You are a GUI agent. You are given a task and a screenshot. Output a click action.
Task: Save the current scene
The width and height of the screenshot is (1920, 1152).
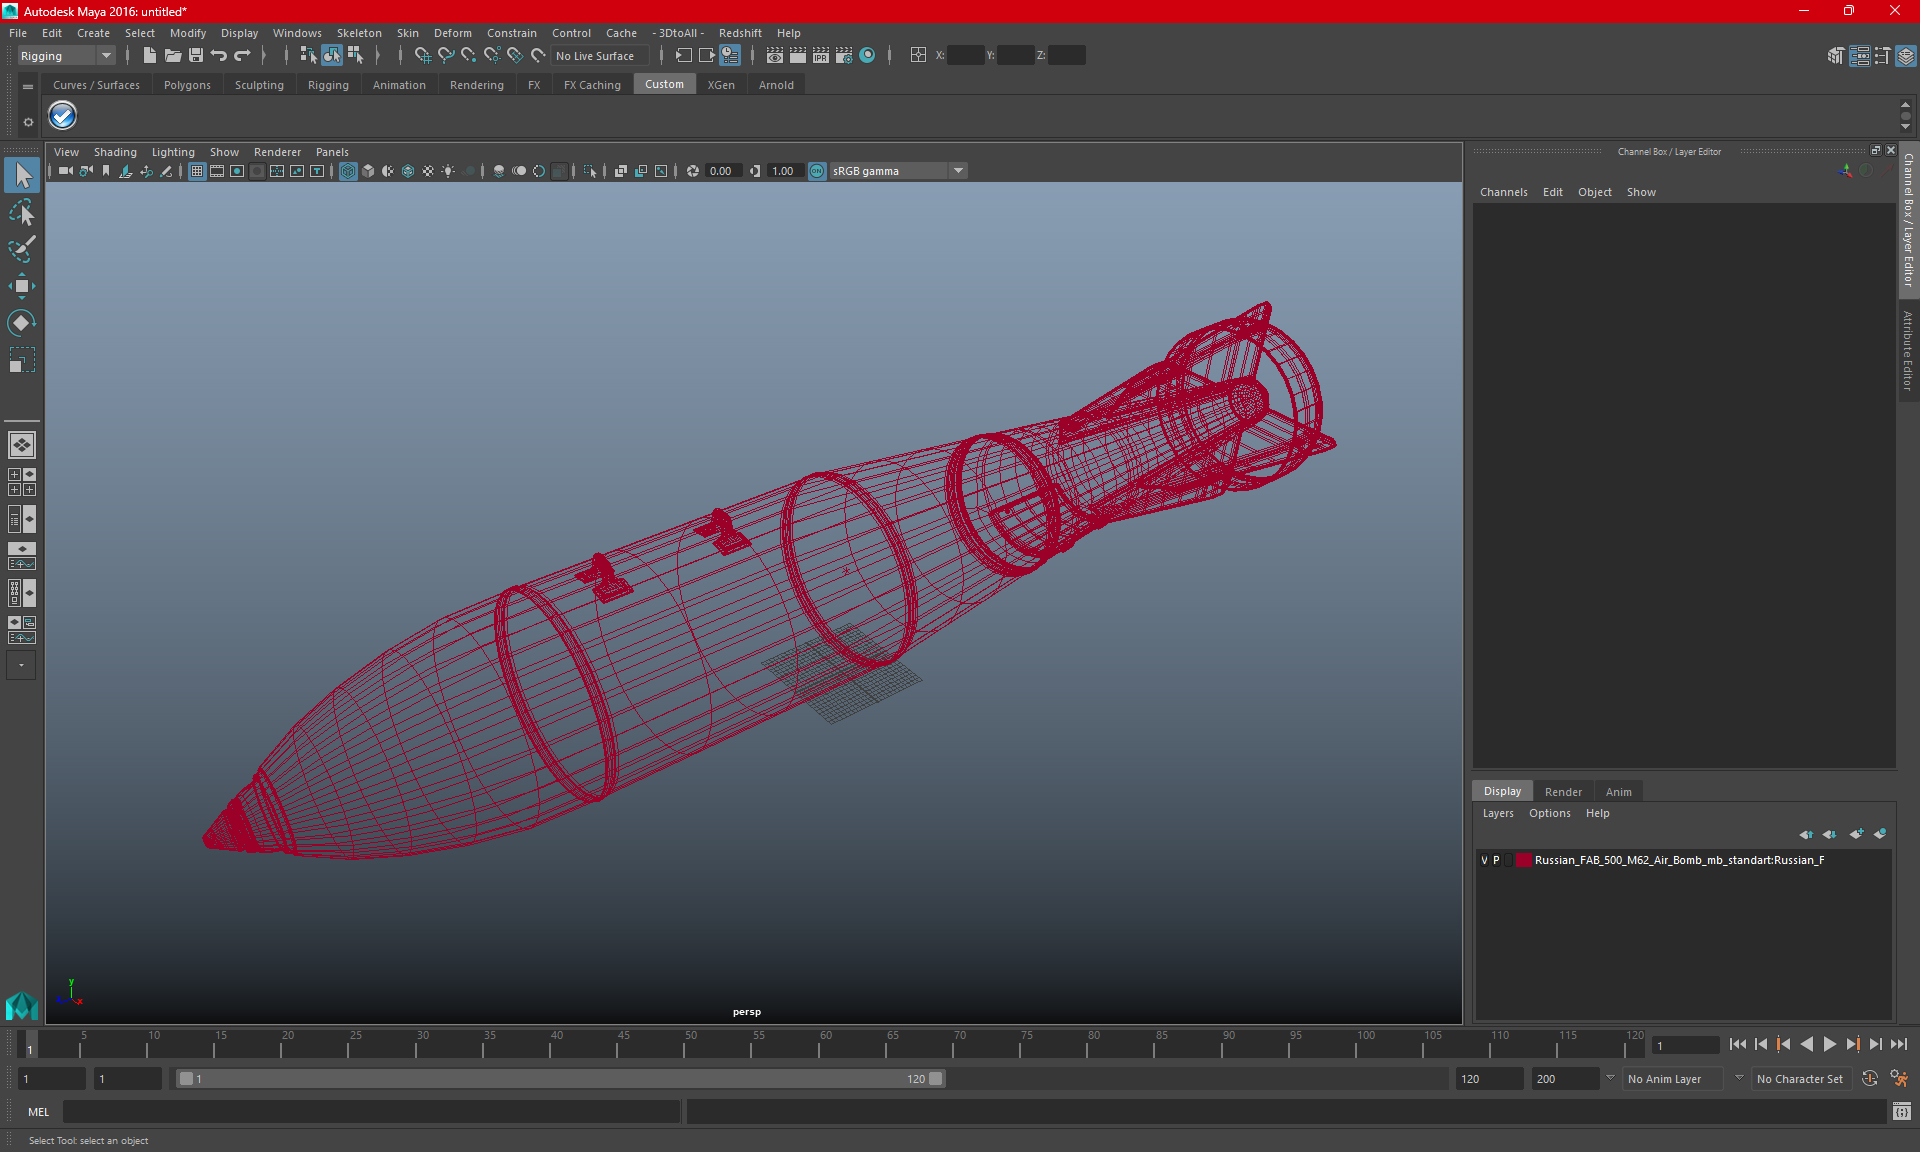195,56
